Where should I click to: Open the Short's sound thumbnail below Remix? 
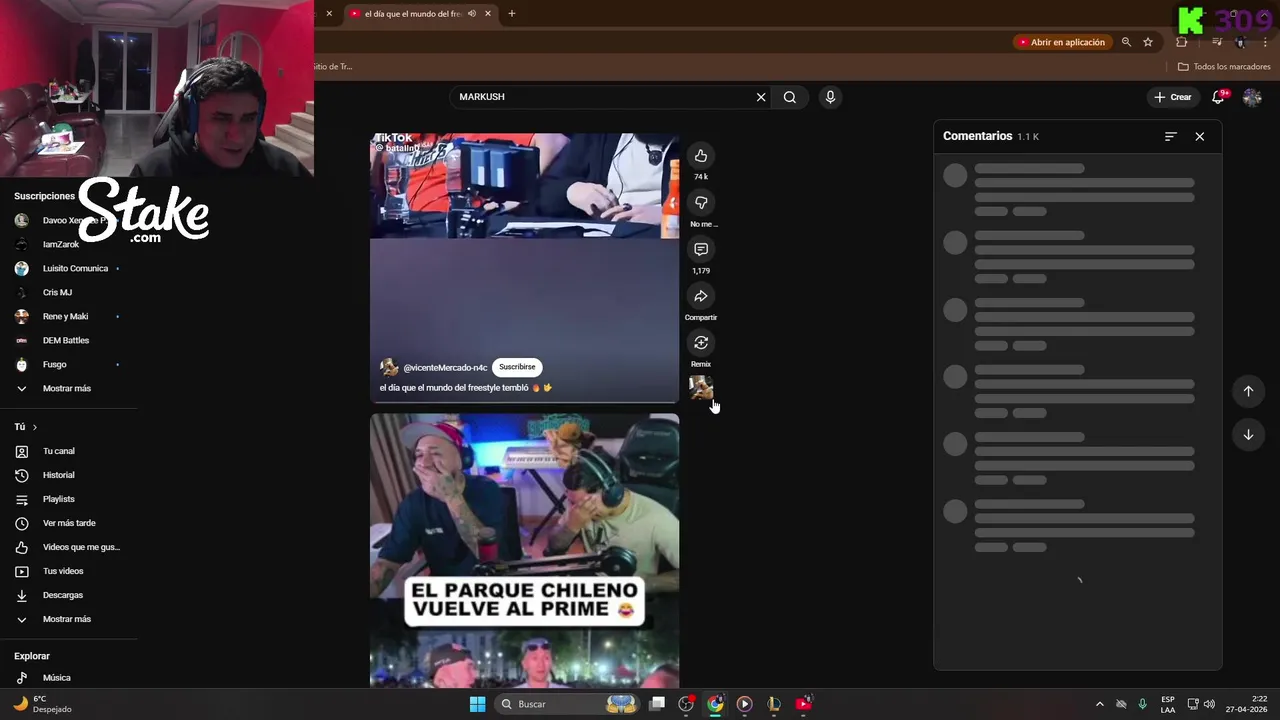pyautogui.click(x=701, y=387)
